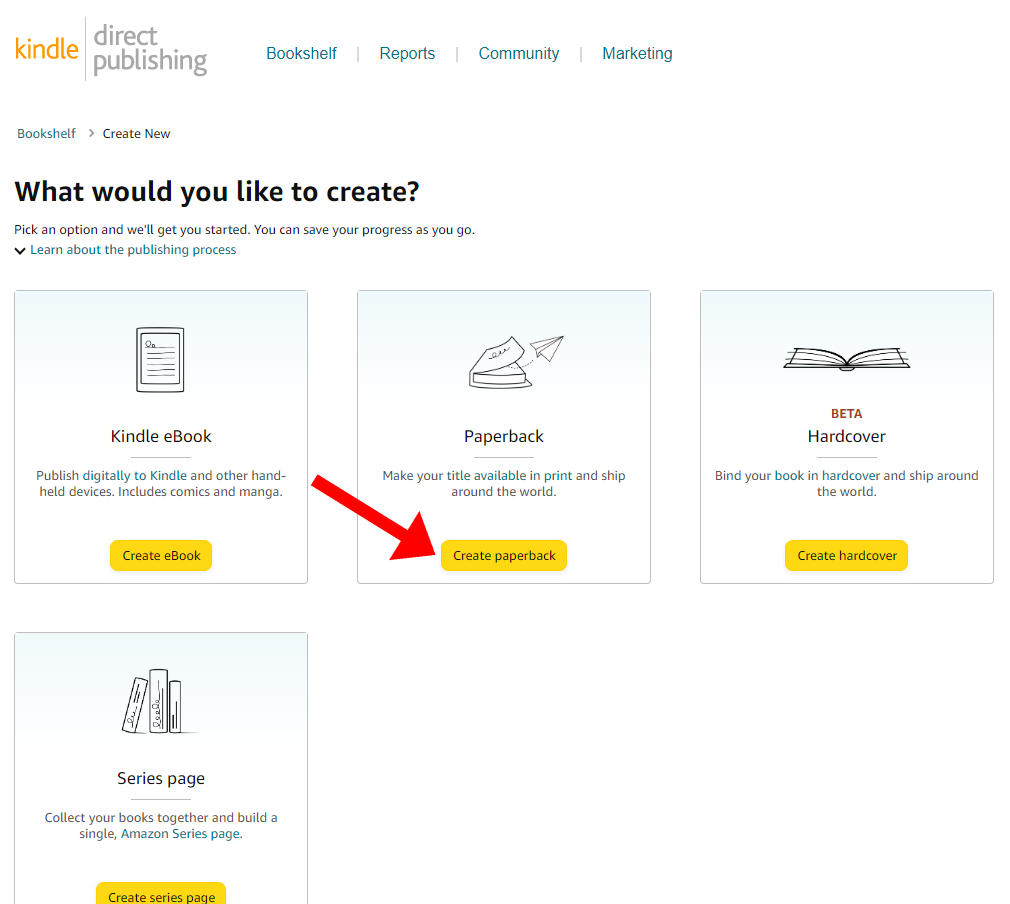Open the Bookshelf menu item
The width and height of the screenshot is (1010, 904).
click(x=301, y=53)
